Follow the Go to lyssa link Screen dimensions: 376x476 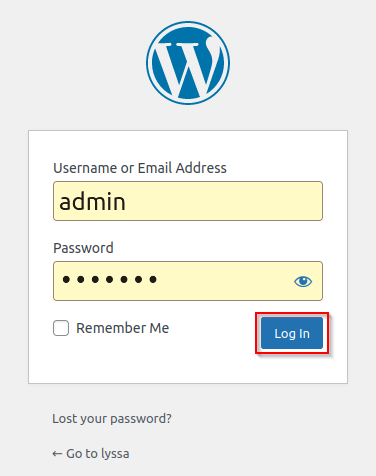pos(91,453)
